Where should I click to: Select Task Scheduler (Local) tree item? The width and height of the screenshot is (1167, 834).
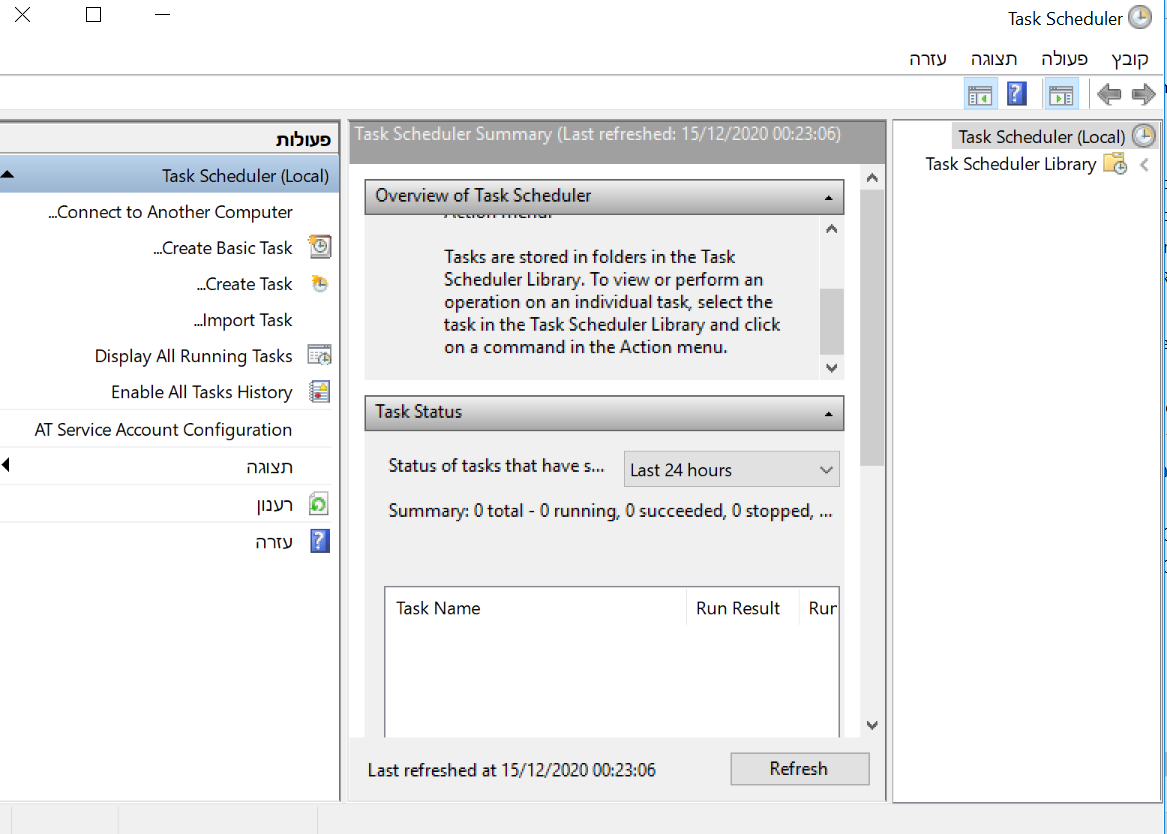click(x=1041, y=137)
